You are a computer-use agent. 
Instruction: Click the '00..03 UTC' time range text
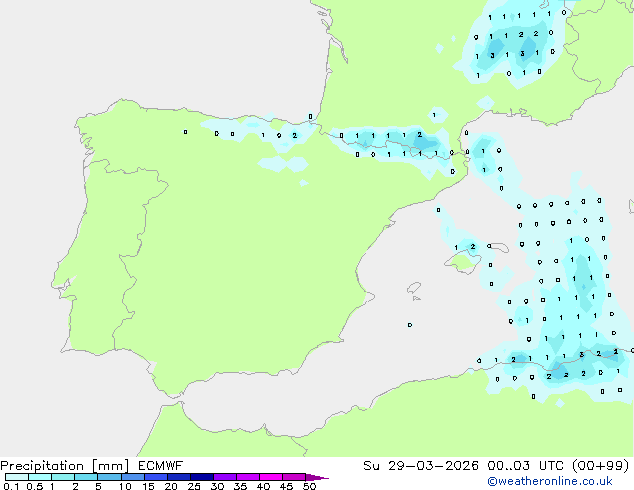point(525,466)
